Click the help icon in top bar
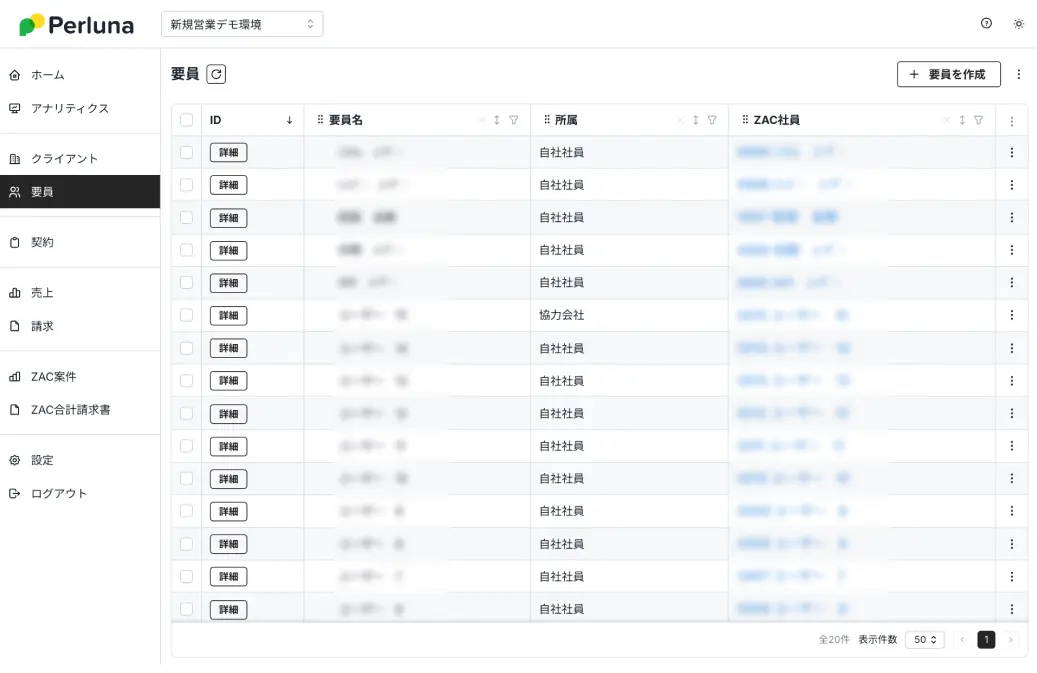The image size is (1037, 673). 986,24
